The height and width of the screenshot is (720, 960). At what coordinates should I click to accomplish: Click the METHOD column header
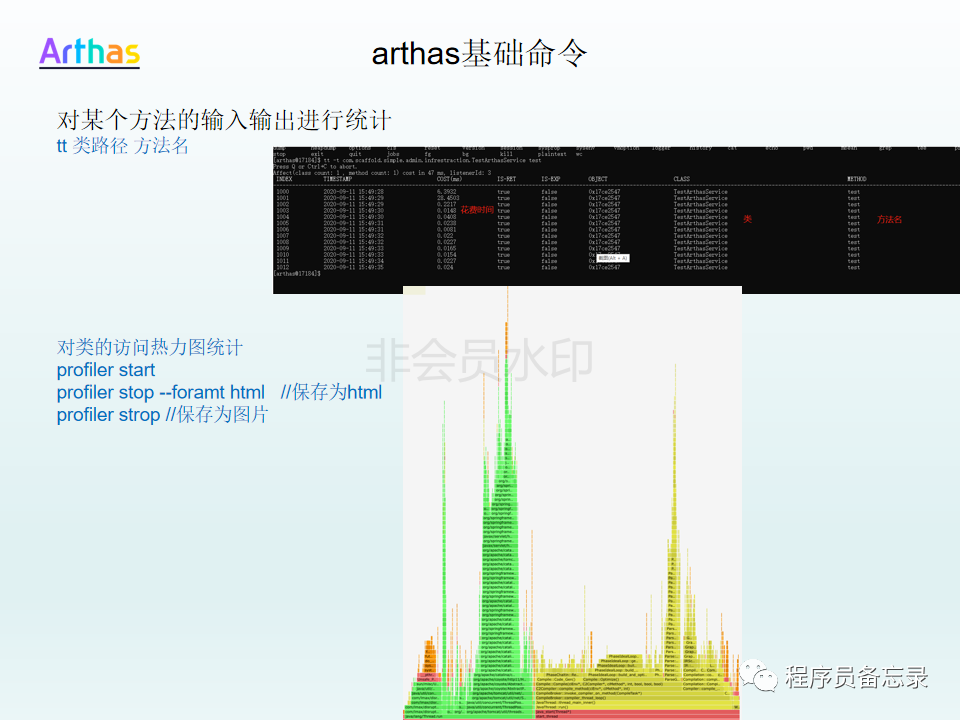[x=857, y=179]
